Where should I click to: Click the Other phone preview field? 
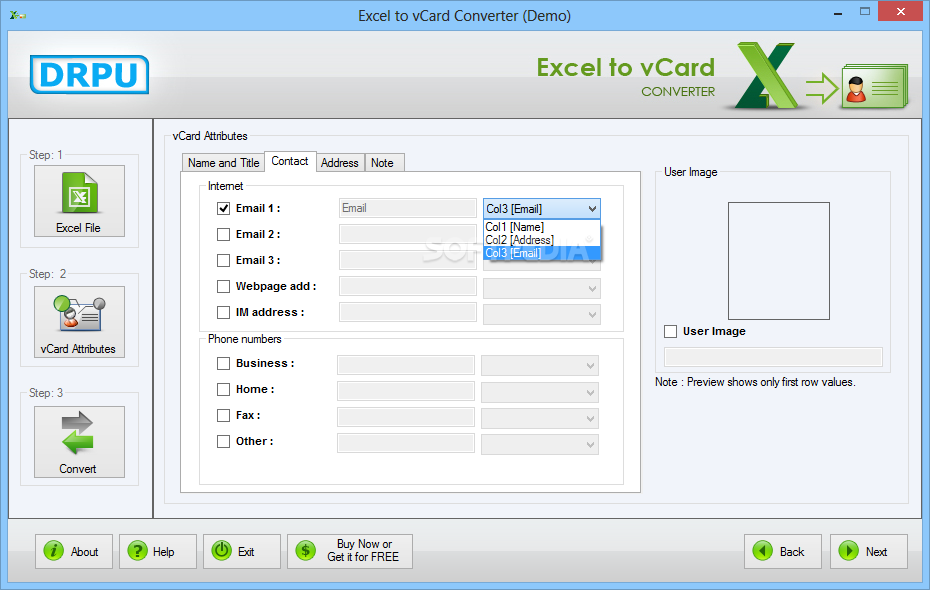(406, 443)
